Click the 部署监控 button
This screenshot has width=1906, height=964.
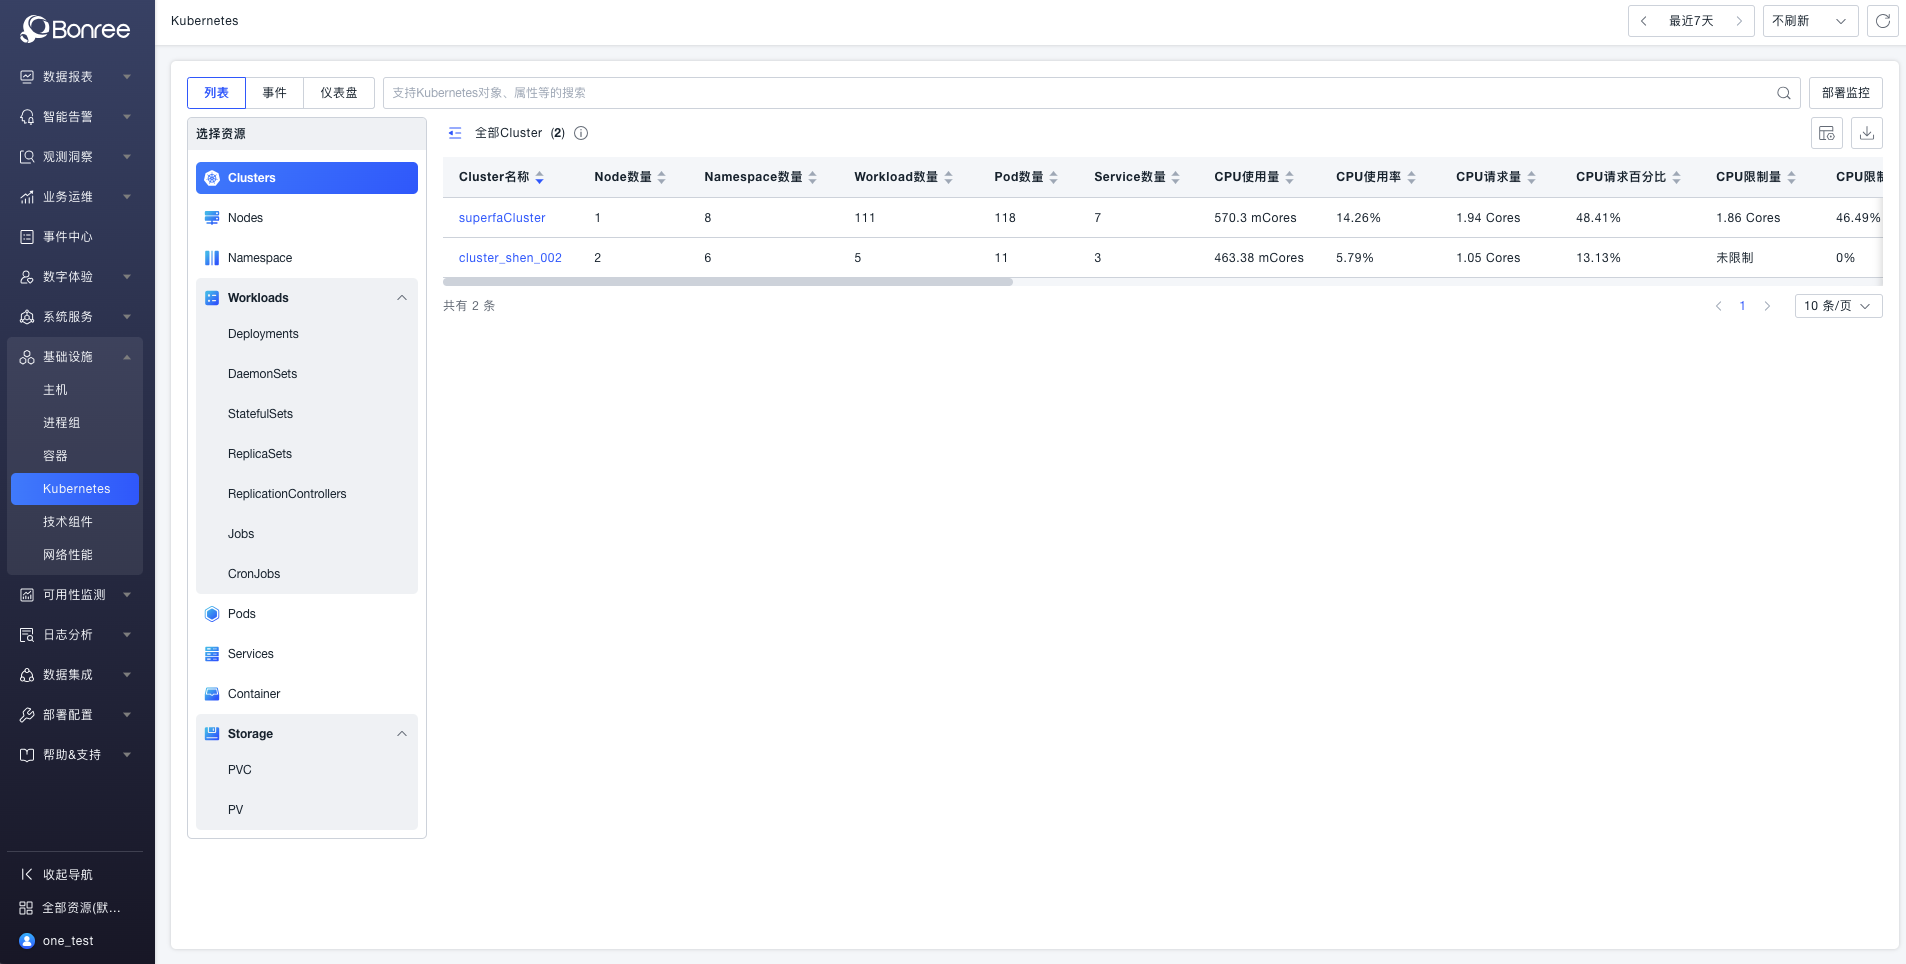[1845, 93]
